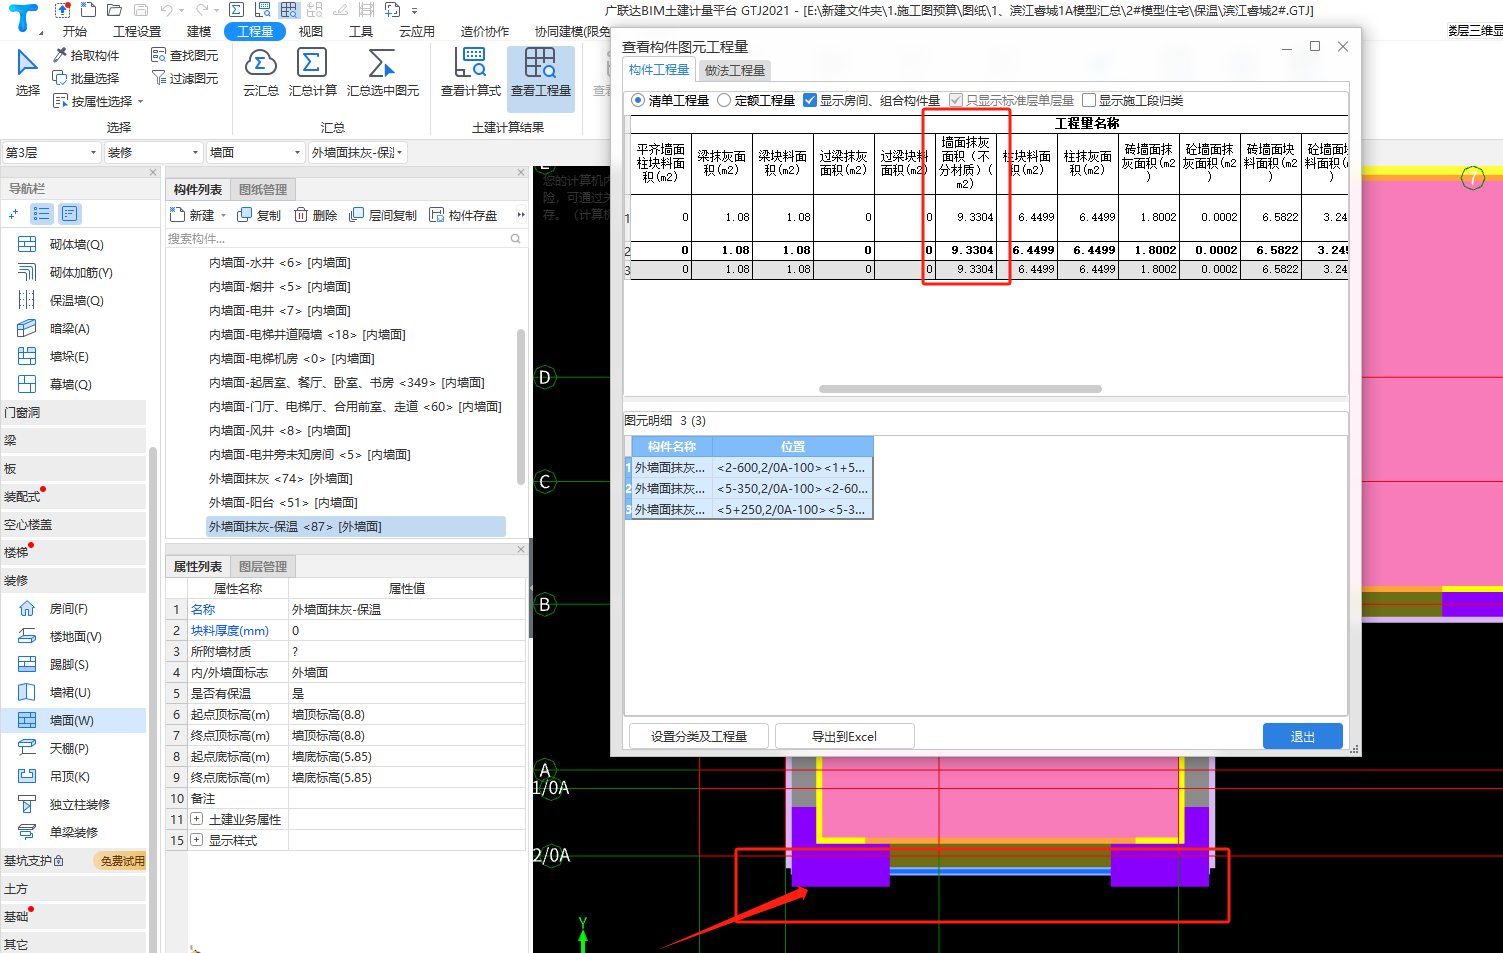Open 查看计算式 viewer
This screenshot has width=1503, height=953.
point(470,72)
